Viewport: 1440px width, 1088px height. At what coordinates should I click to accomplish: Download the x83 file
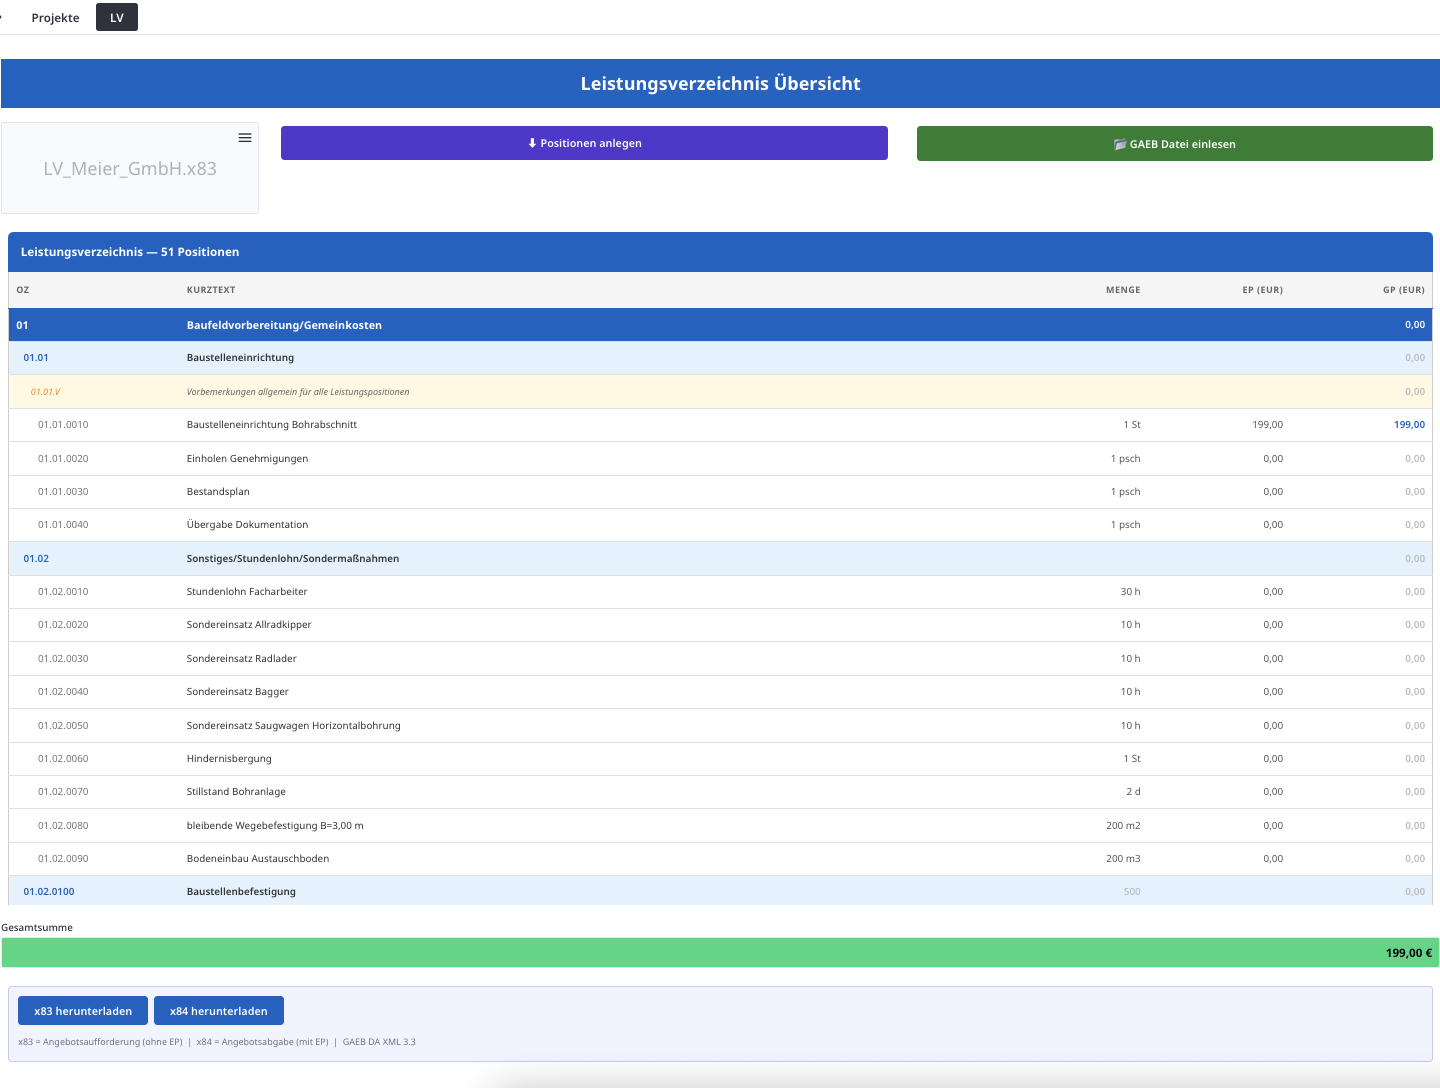83,1011
